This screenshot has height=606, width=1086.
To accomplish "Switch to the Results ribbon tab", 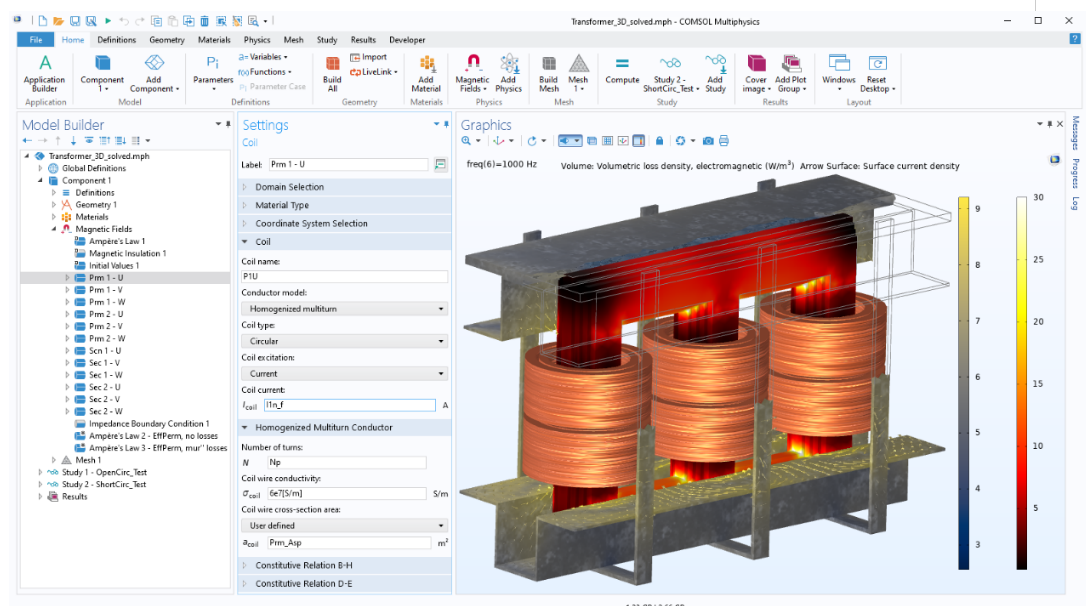I will (363, 39).
